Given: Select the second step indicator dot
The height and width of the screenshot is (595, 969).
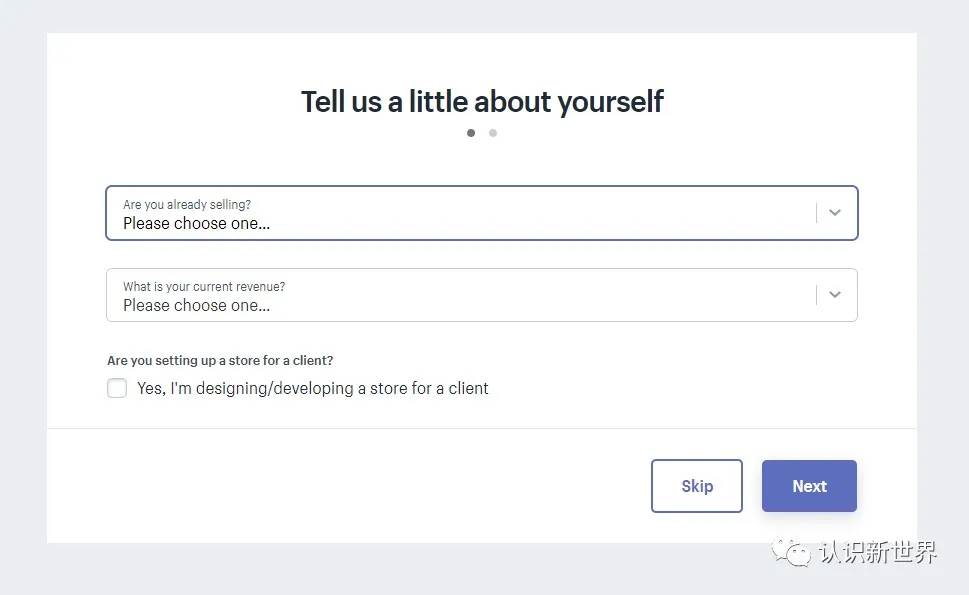Looking at the screenshot, I should [493, 133].
